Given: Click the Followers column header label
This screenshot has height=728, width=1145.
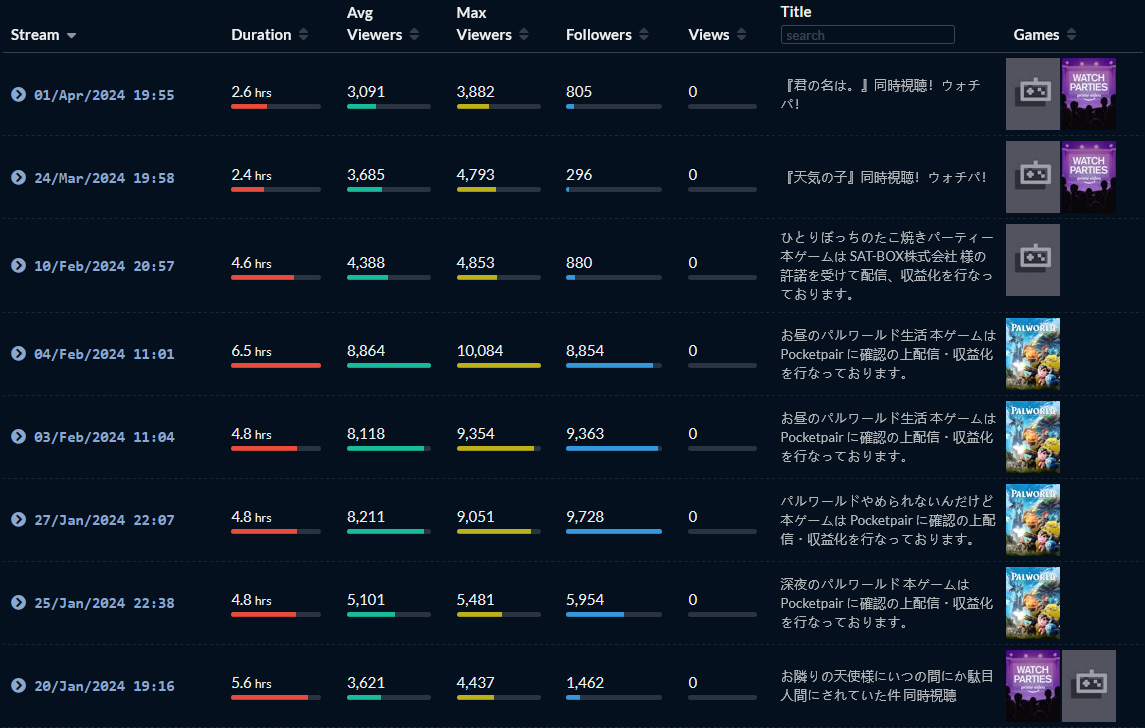Looking at the screenshot, I should tap(598, 35).
